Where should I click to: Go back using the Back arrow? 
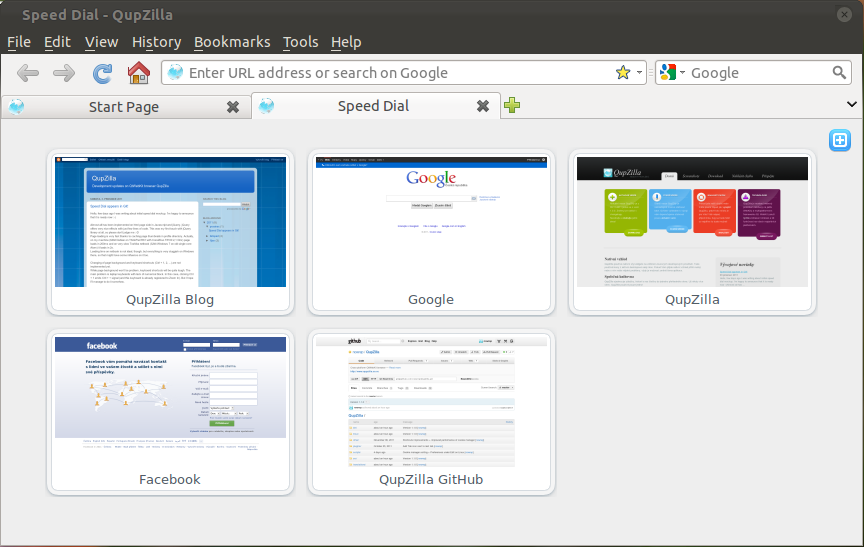[x=28, y=73]
